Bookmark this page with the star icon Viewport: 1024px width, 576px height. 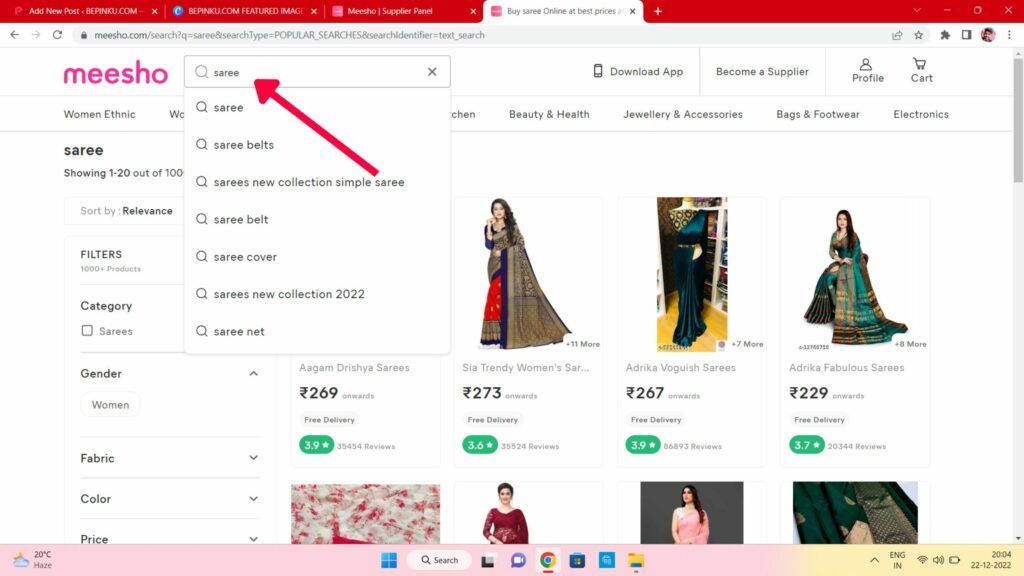pos(918,35)
